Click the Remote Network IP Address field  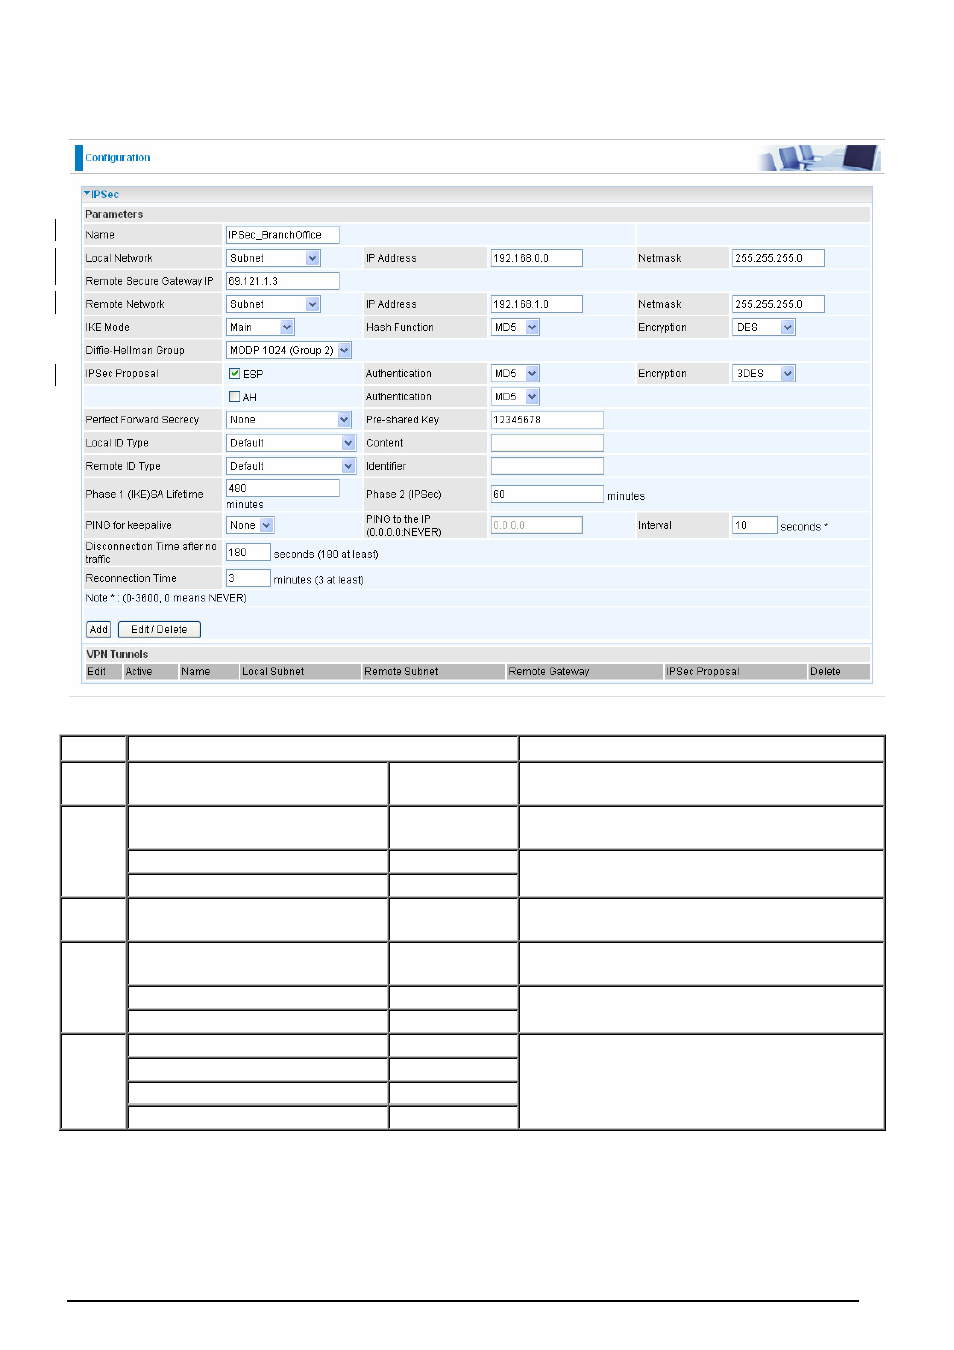click(x=536, y=304)
